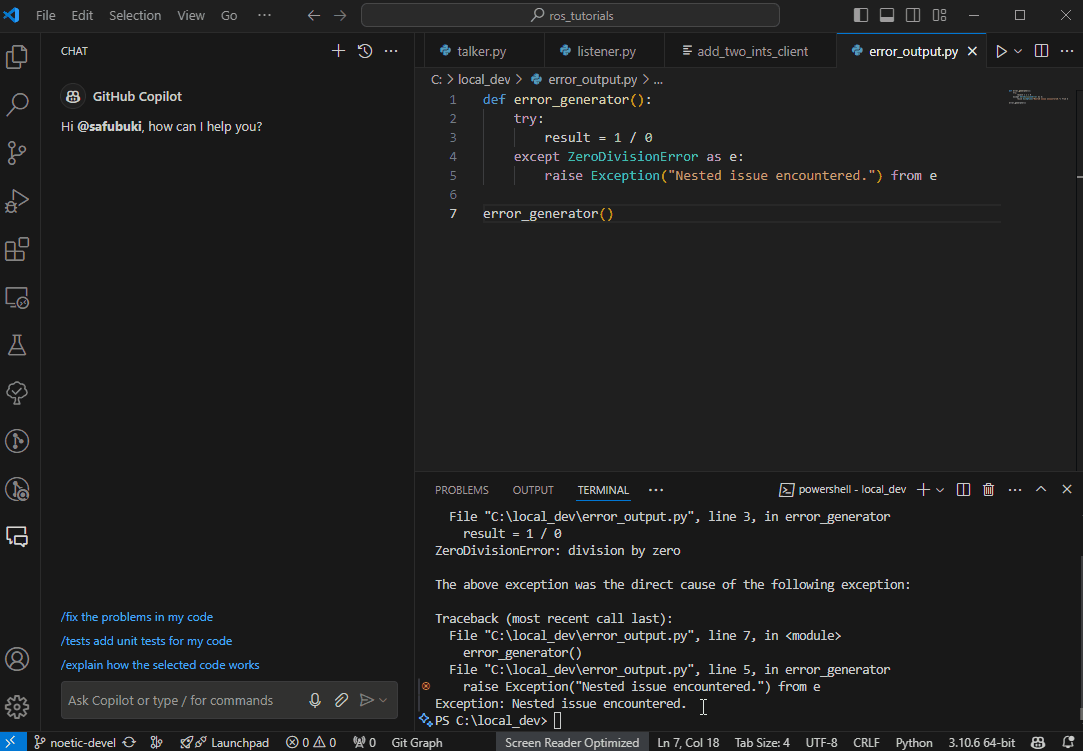Open the File menu
Viewport: 1083px width, 751px height.
tap(46, 15)
